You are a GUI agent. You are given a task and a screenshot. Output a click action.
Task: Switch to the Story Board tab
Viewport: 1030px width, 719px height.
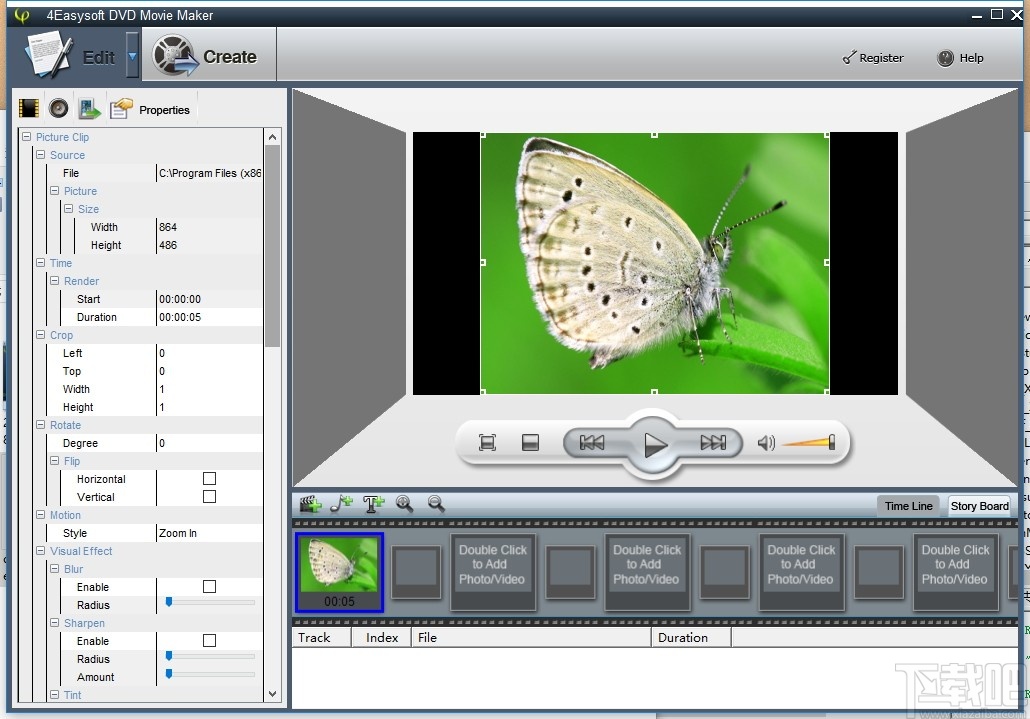point(980,506)
